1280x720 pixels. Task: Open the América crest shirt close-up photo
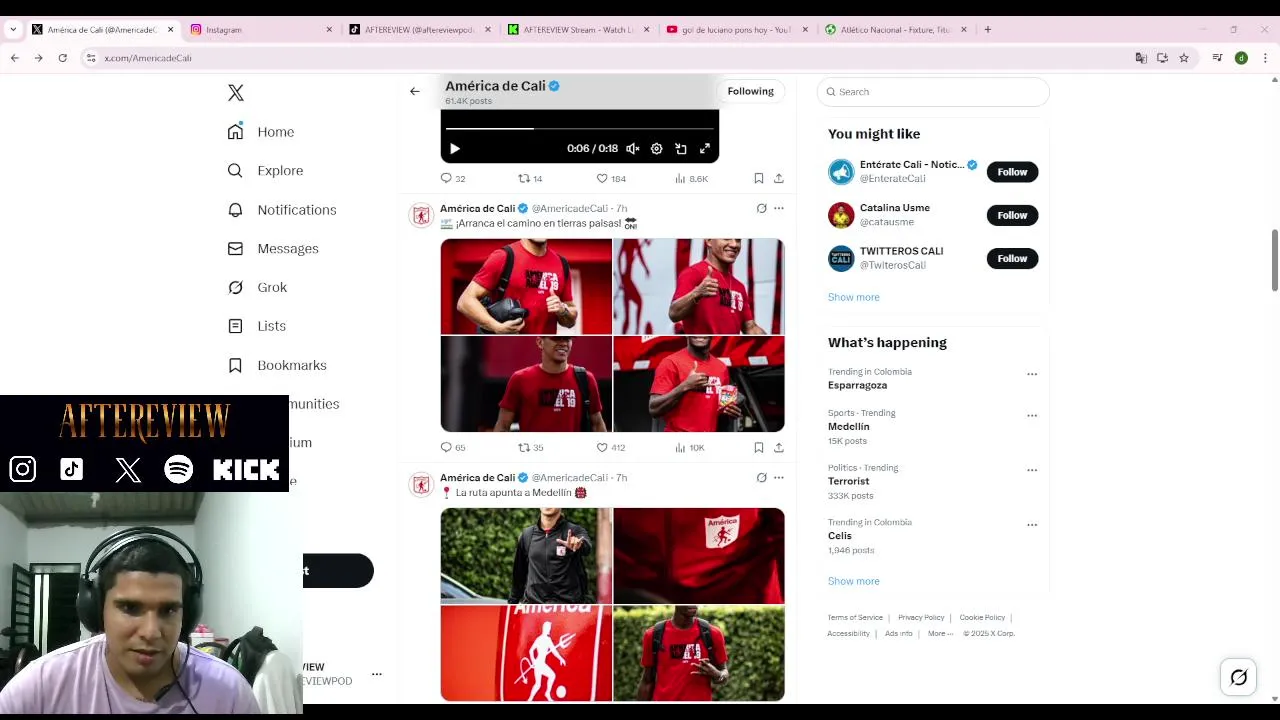tap(699, 555)
